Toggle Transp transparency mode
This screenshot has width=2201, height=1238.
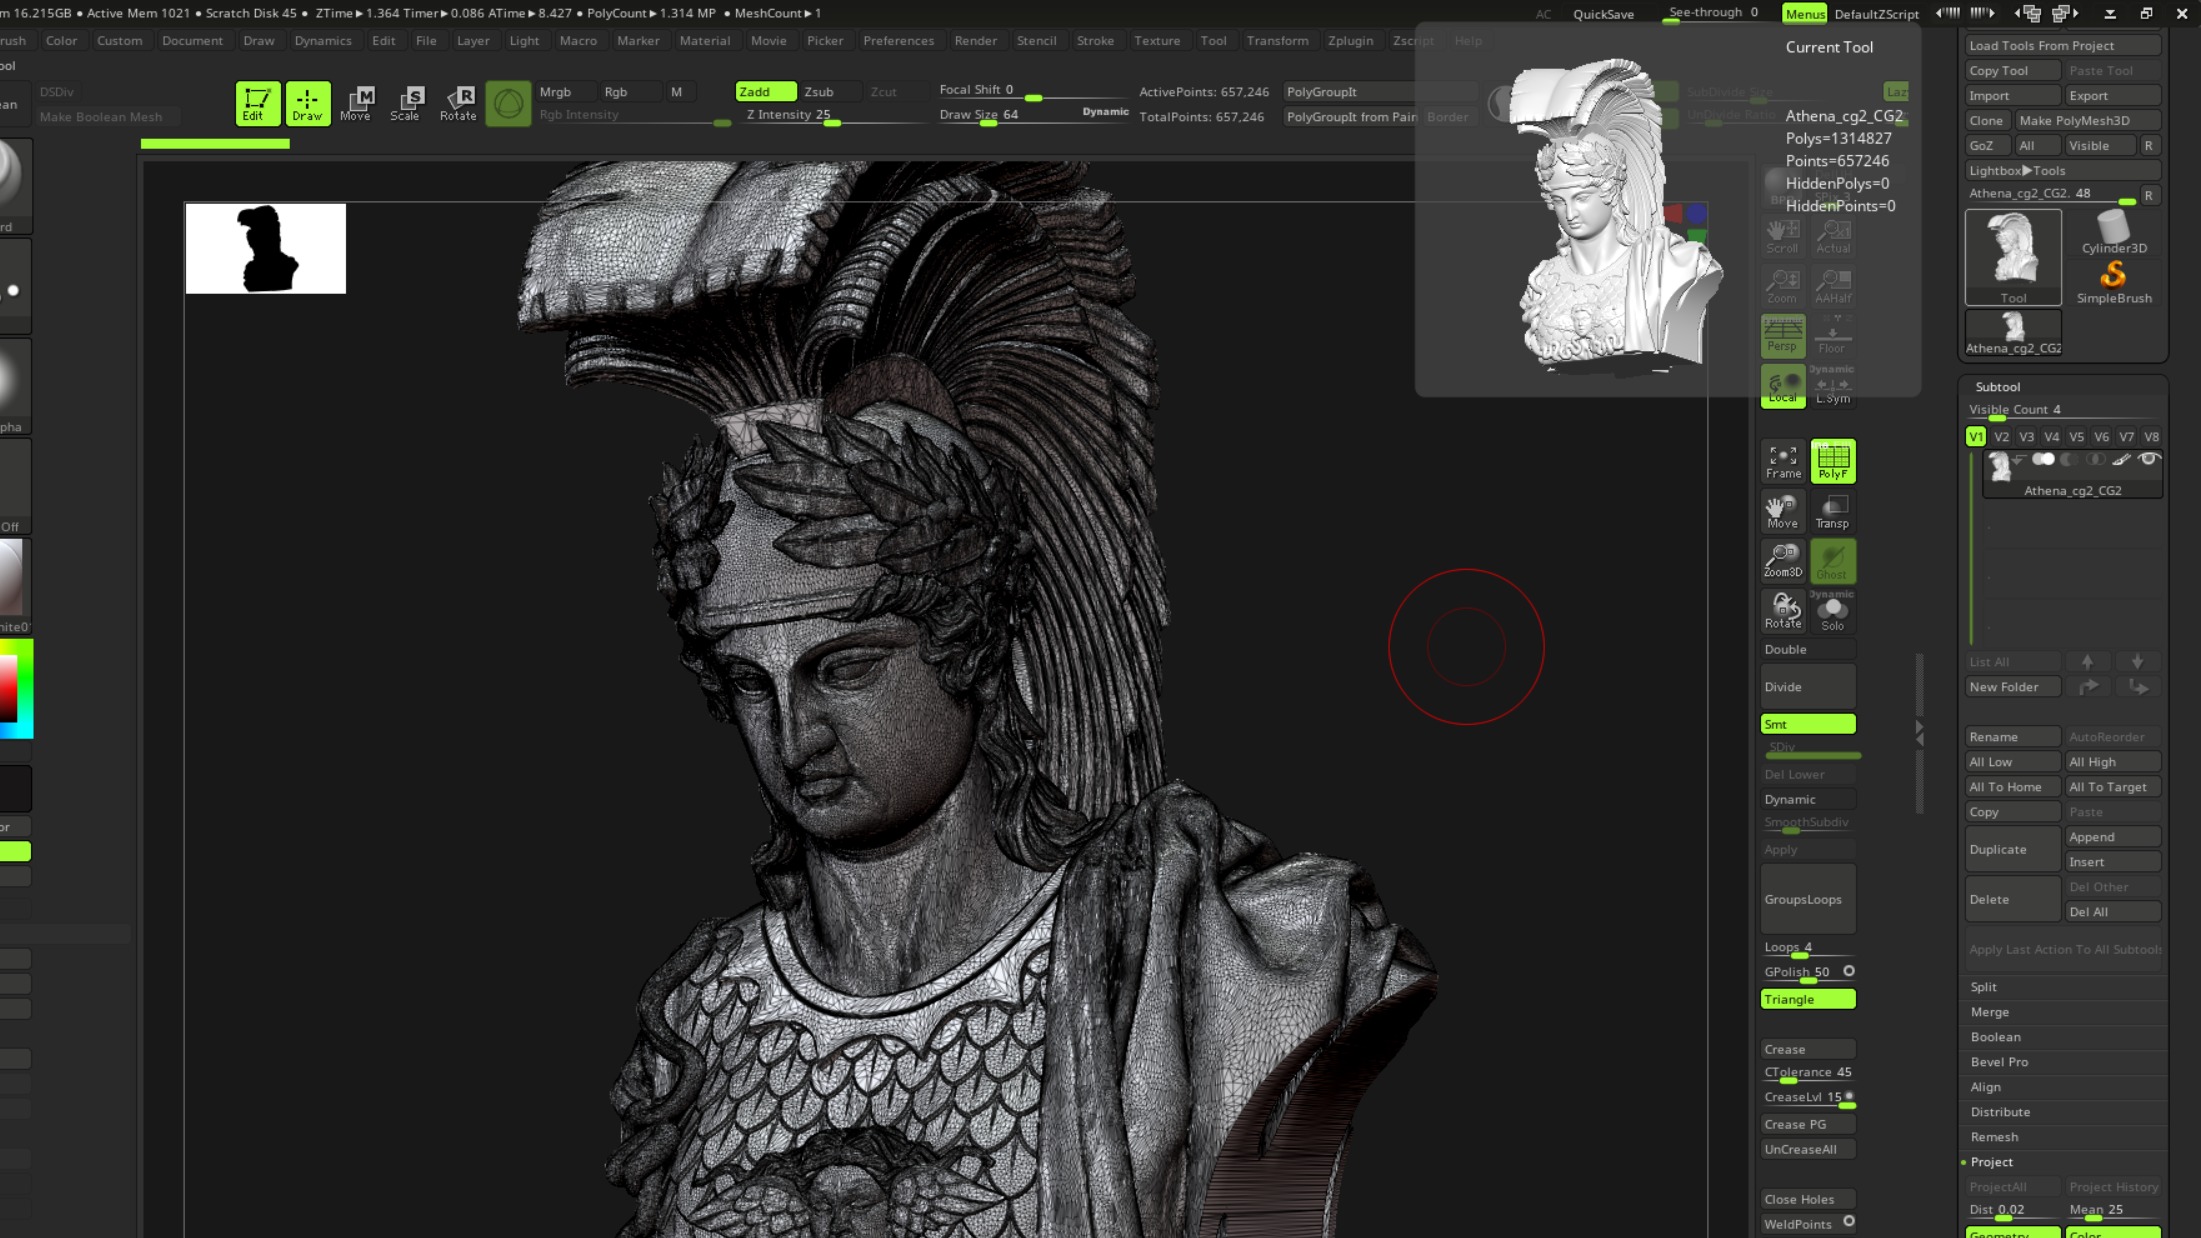click(1833, 511)
